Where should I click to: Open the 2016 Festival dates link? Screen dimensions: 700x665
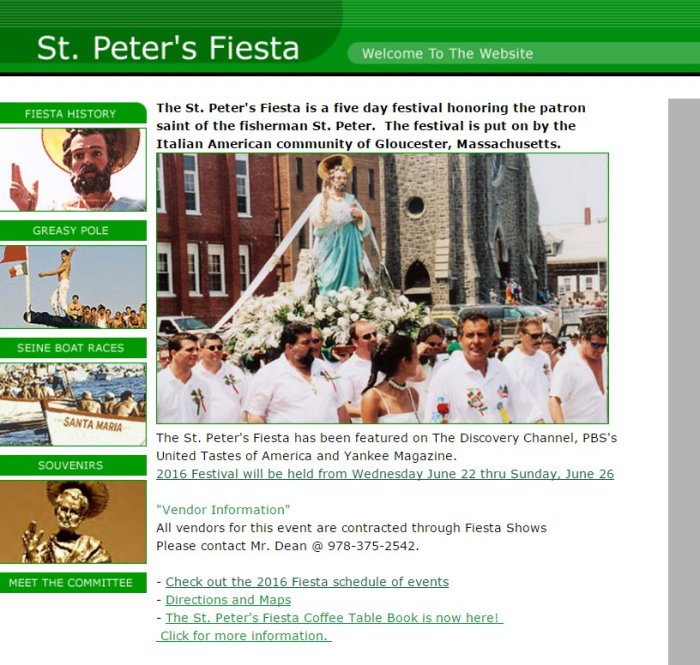coord(385,474)
